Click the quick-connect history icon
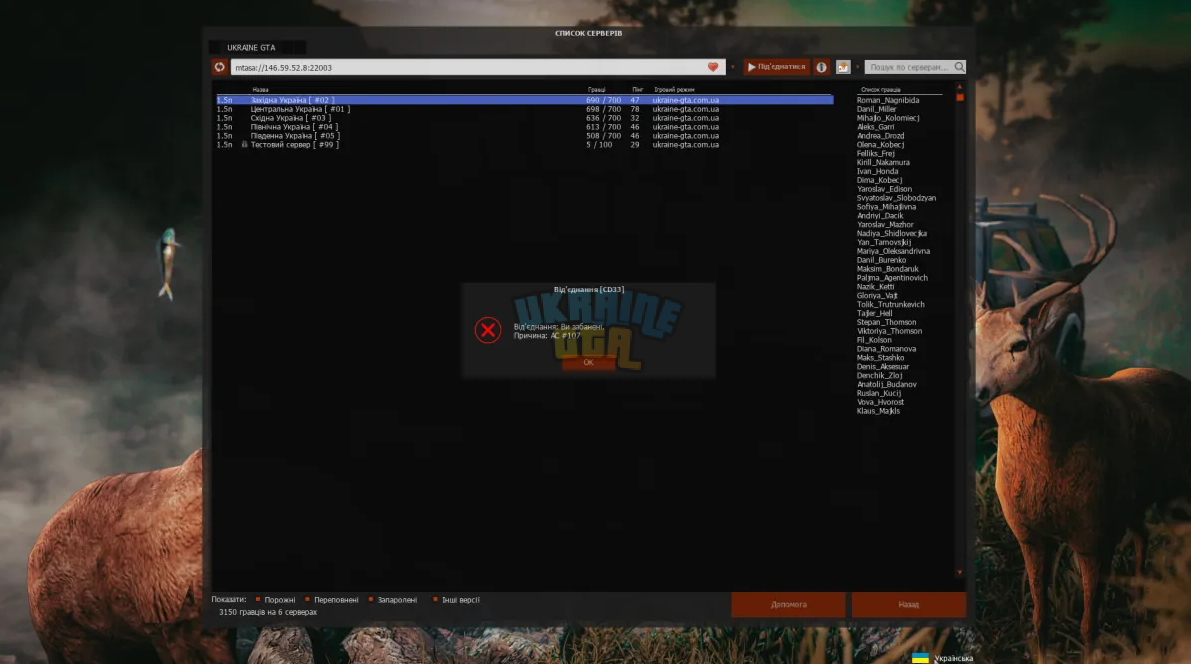1191x664 pixels. 843,67
